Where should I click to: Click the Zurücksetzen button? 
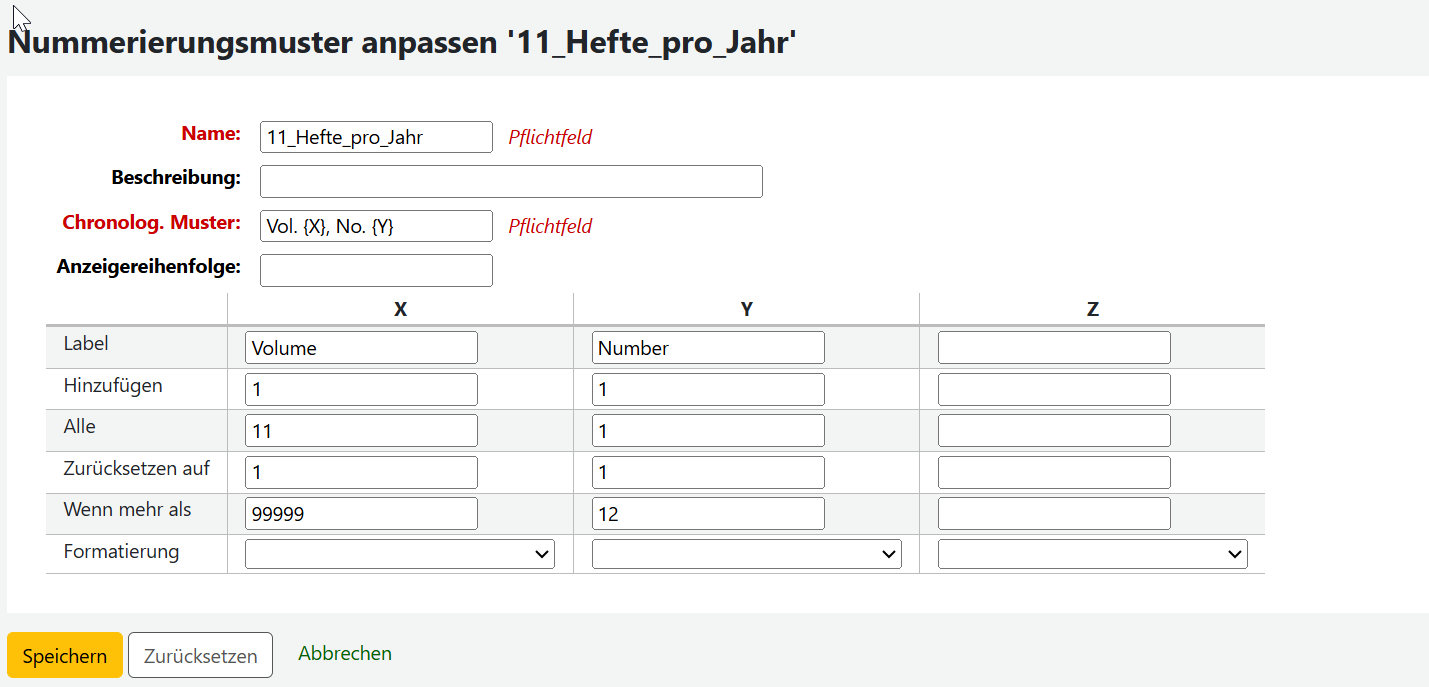tap(200, 656)
